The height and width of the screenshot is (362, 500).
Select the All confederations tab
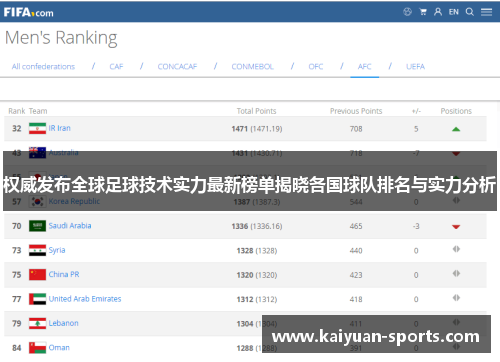[43, 67]
